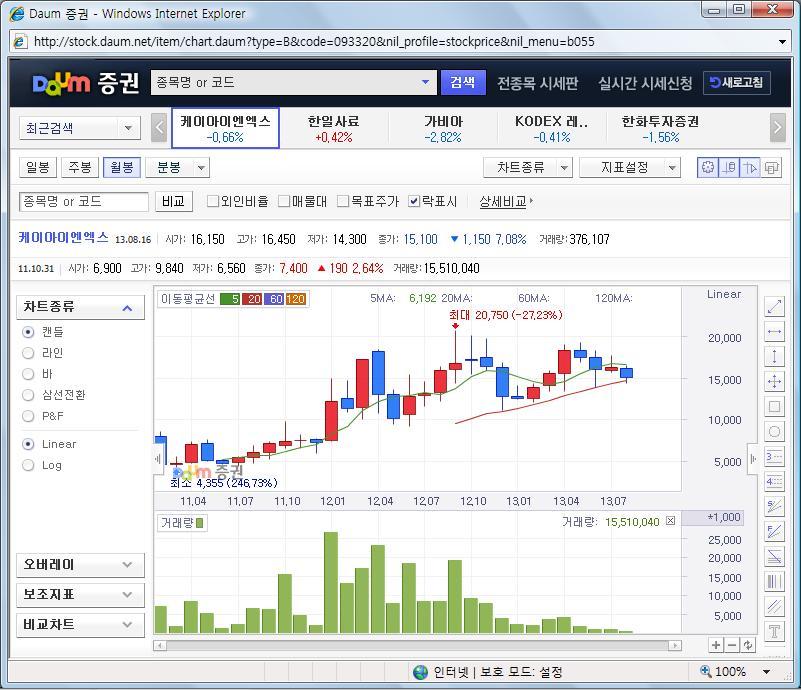Screen dimensions: 801x690
Task: Collapse the left panel using chart-edge handle
Action: 158,458
